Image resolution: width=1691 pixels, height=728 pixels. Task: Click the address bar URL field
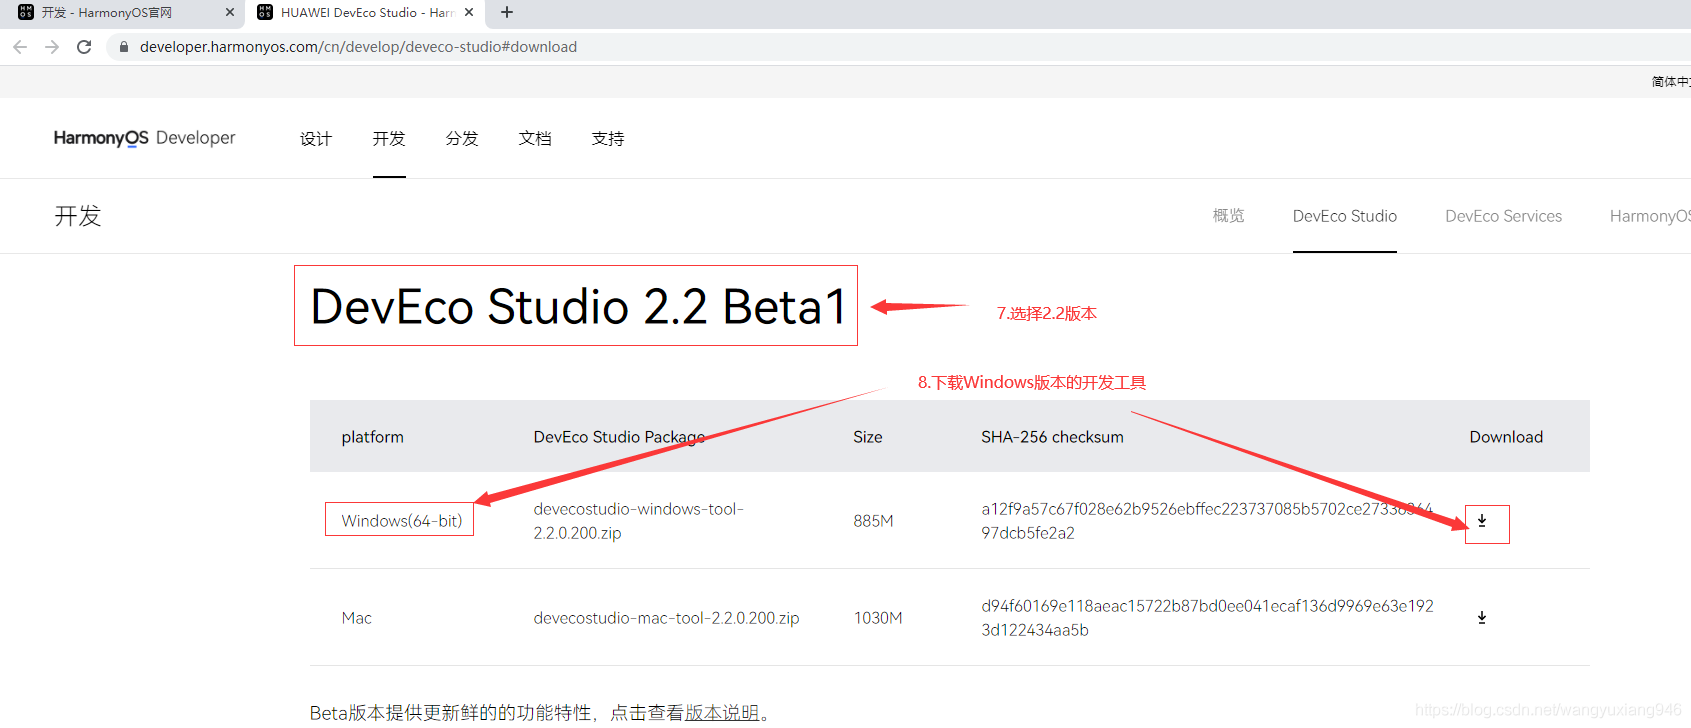(x=900, y=47)
